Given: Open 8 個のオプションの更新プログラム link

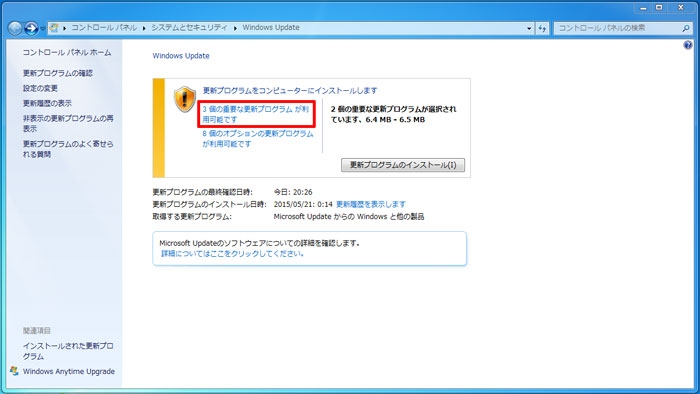Looking at the screenshot, I should pyautogui.click(x=258, y=139).
